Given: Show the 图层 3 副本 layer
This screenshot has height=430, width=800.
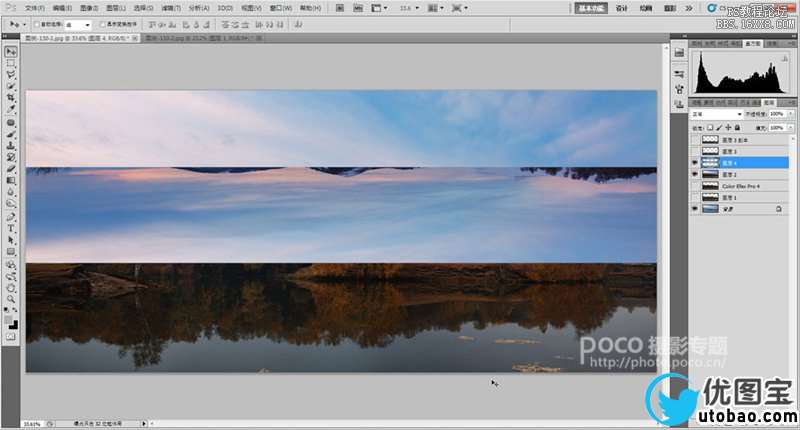Looking at the screenshot, I should point(694,140).
